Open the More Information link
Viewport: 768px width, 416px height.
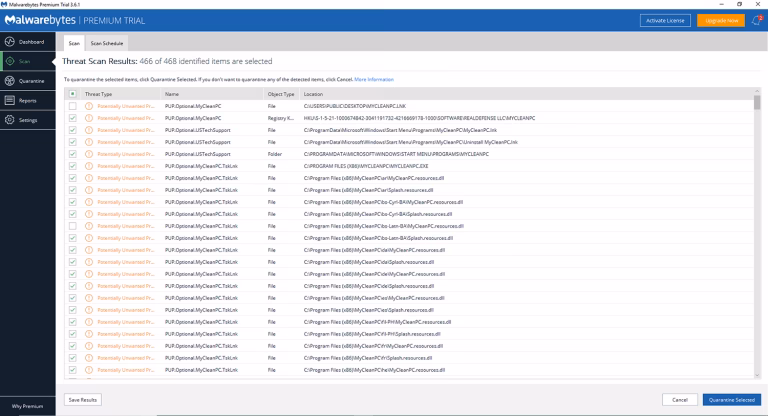[374, 79]
